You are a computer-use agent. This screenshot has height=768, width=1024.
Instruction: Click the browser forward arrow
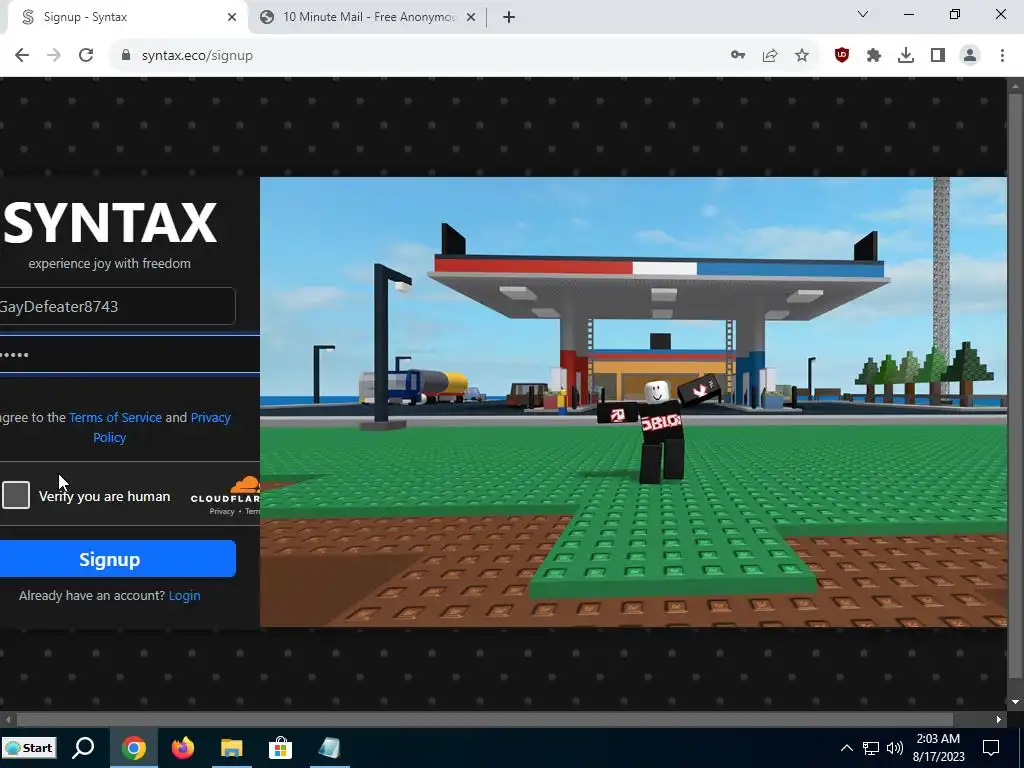tap(54, 56)
